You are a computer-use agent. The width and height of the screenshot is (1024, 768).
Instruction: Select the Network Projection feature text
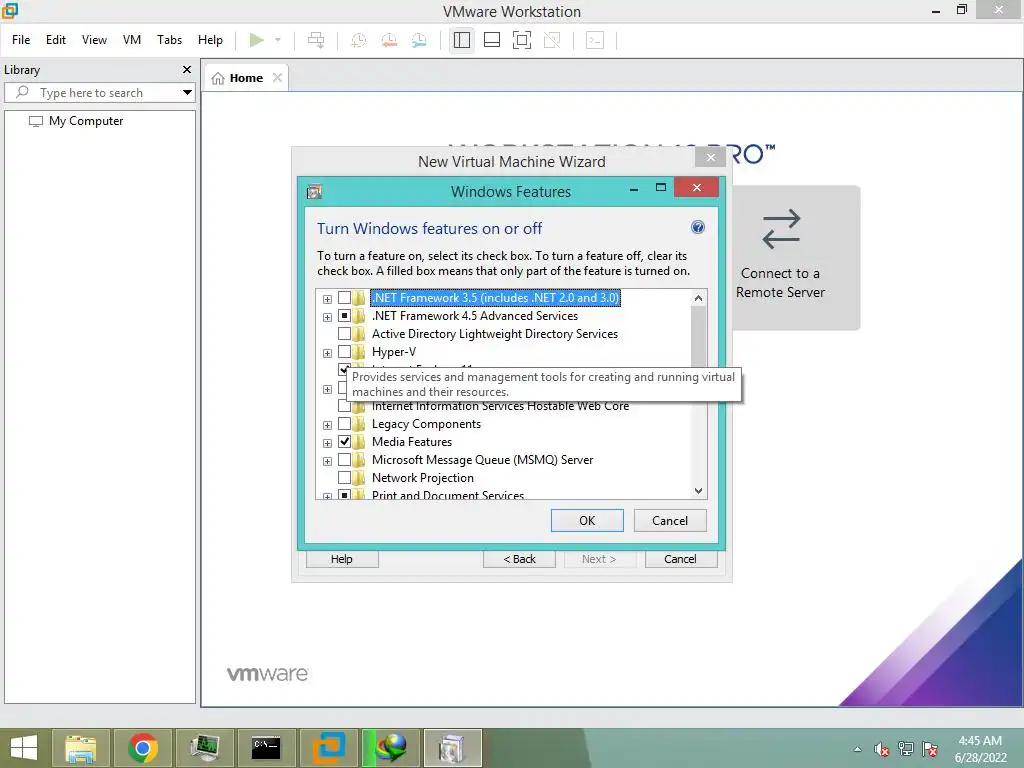point(423,478)
